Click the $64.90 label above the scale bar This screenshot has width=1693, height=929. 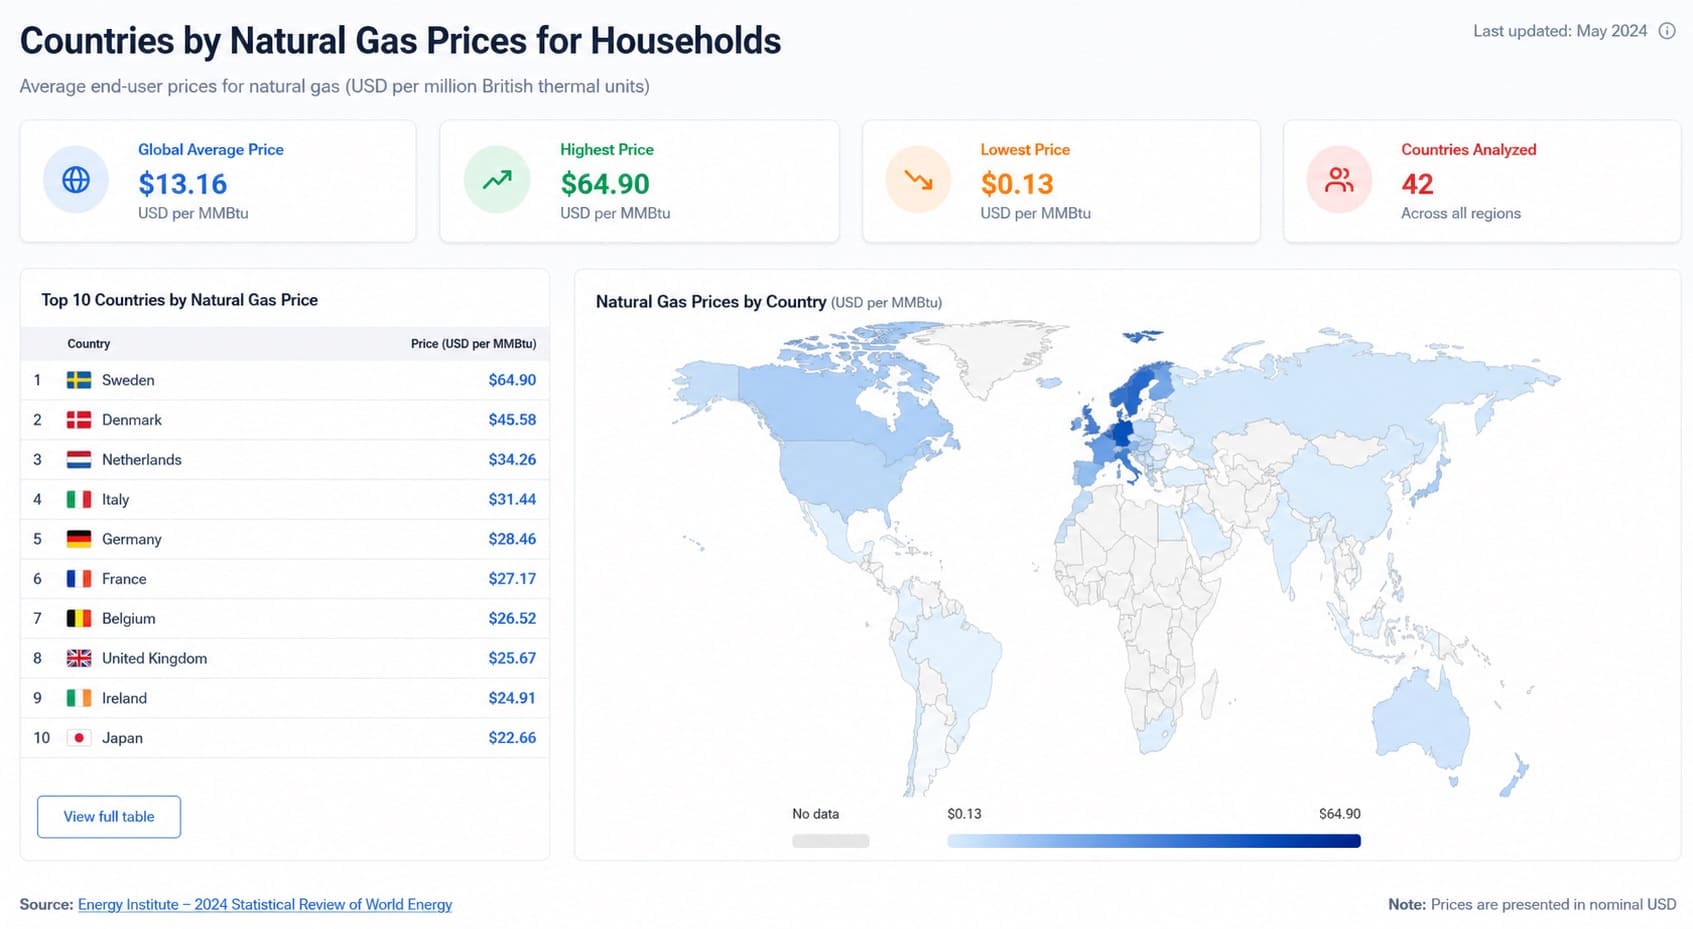[1340, 814]
